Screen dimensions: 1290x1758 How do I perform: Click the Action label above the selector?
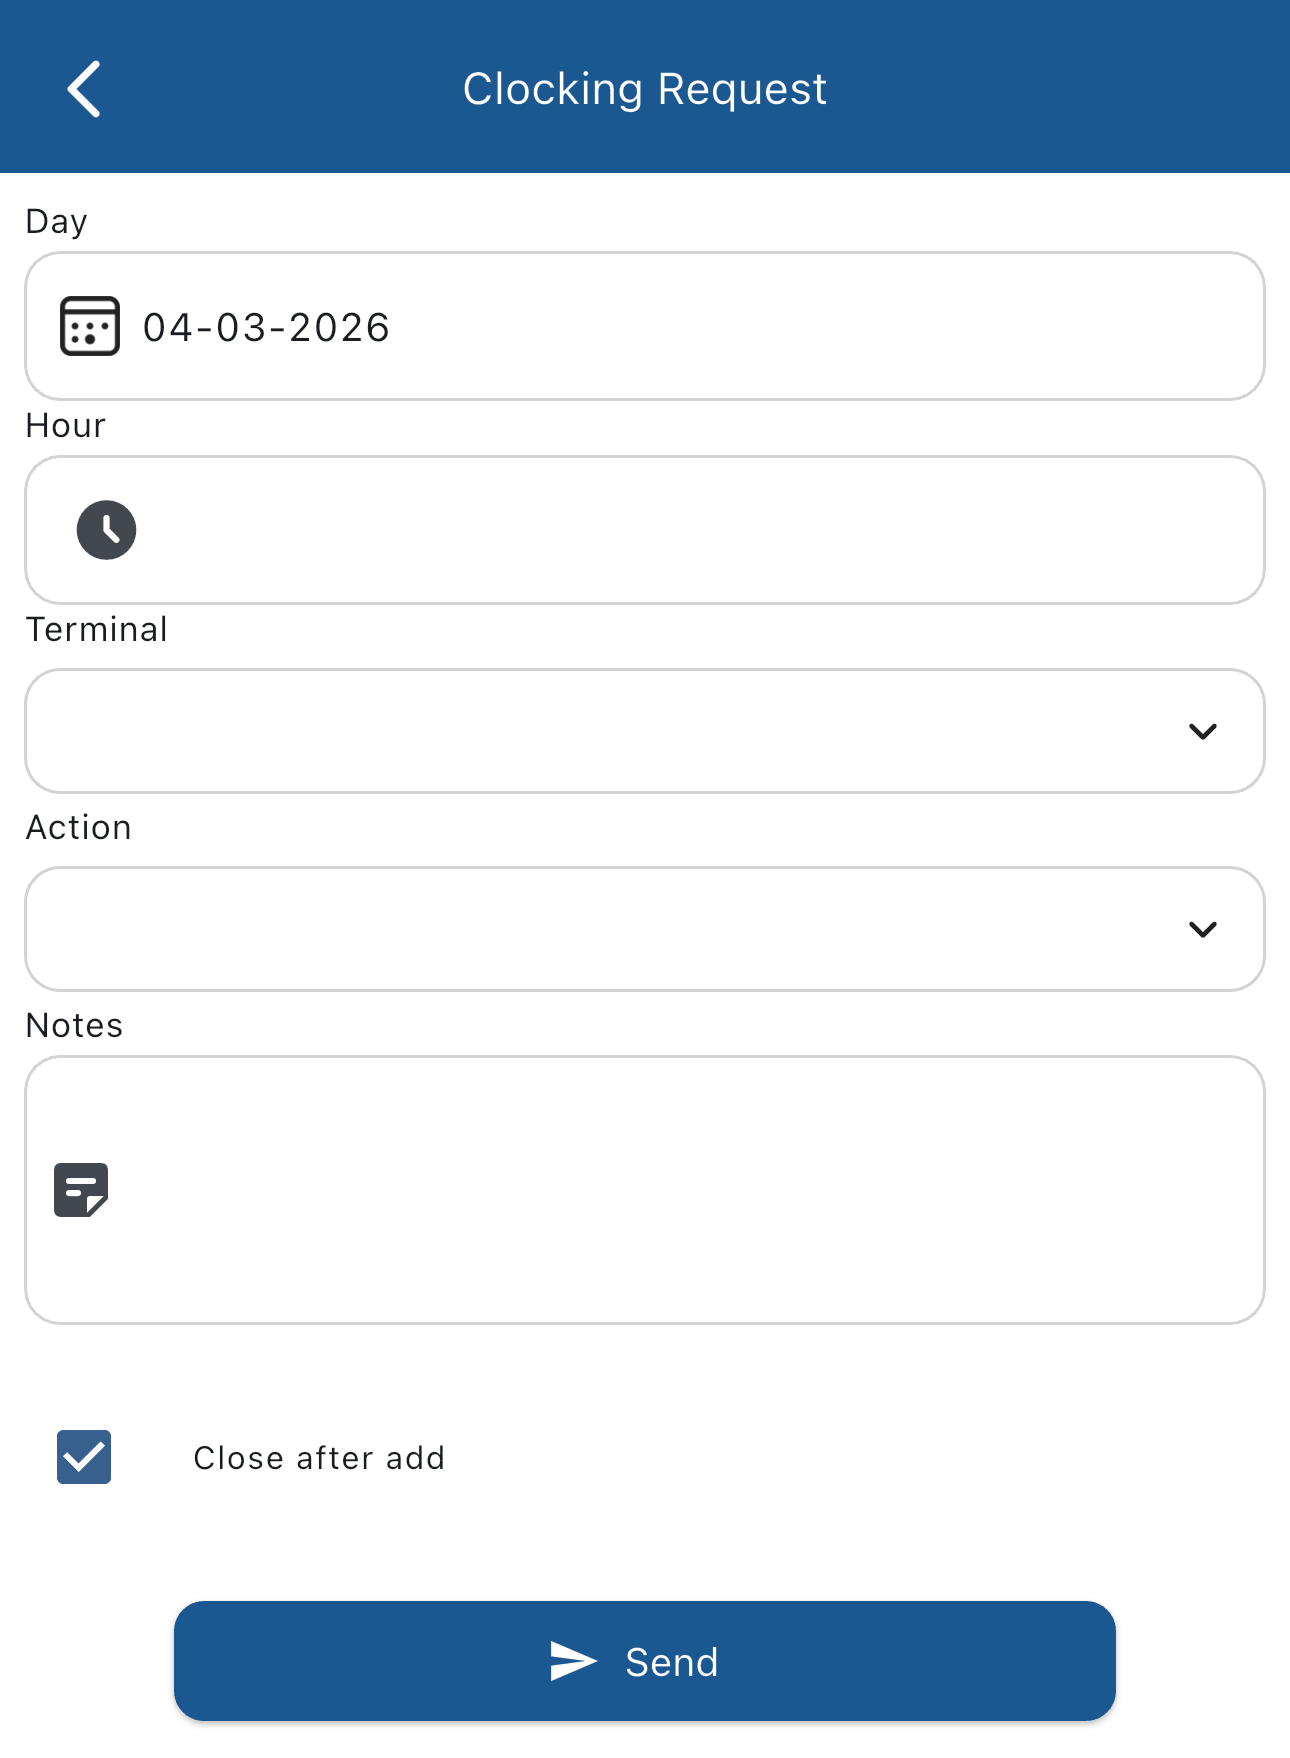[x=78, y=827]
